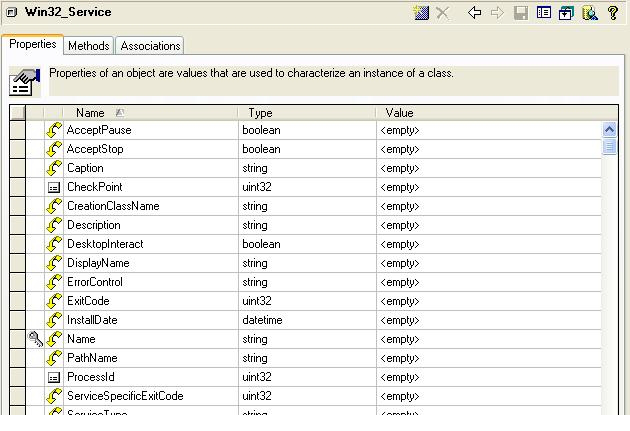
Task: Click the local property icon beside CheckPoint
Action: pyautogui.click(x=54, y=187)
